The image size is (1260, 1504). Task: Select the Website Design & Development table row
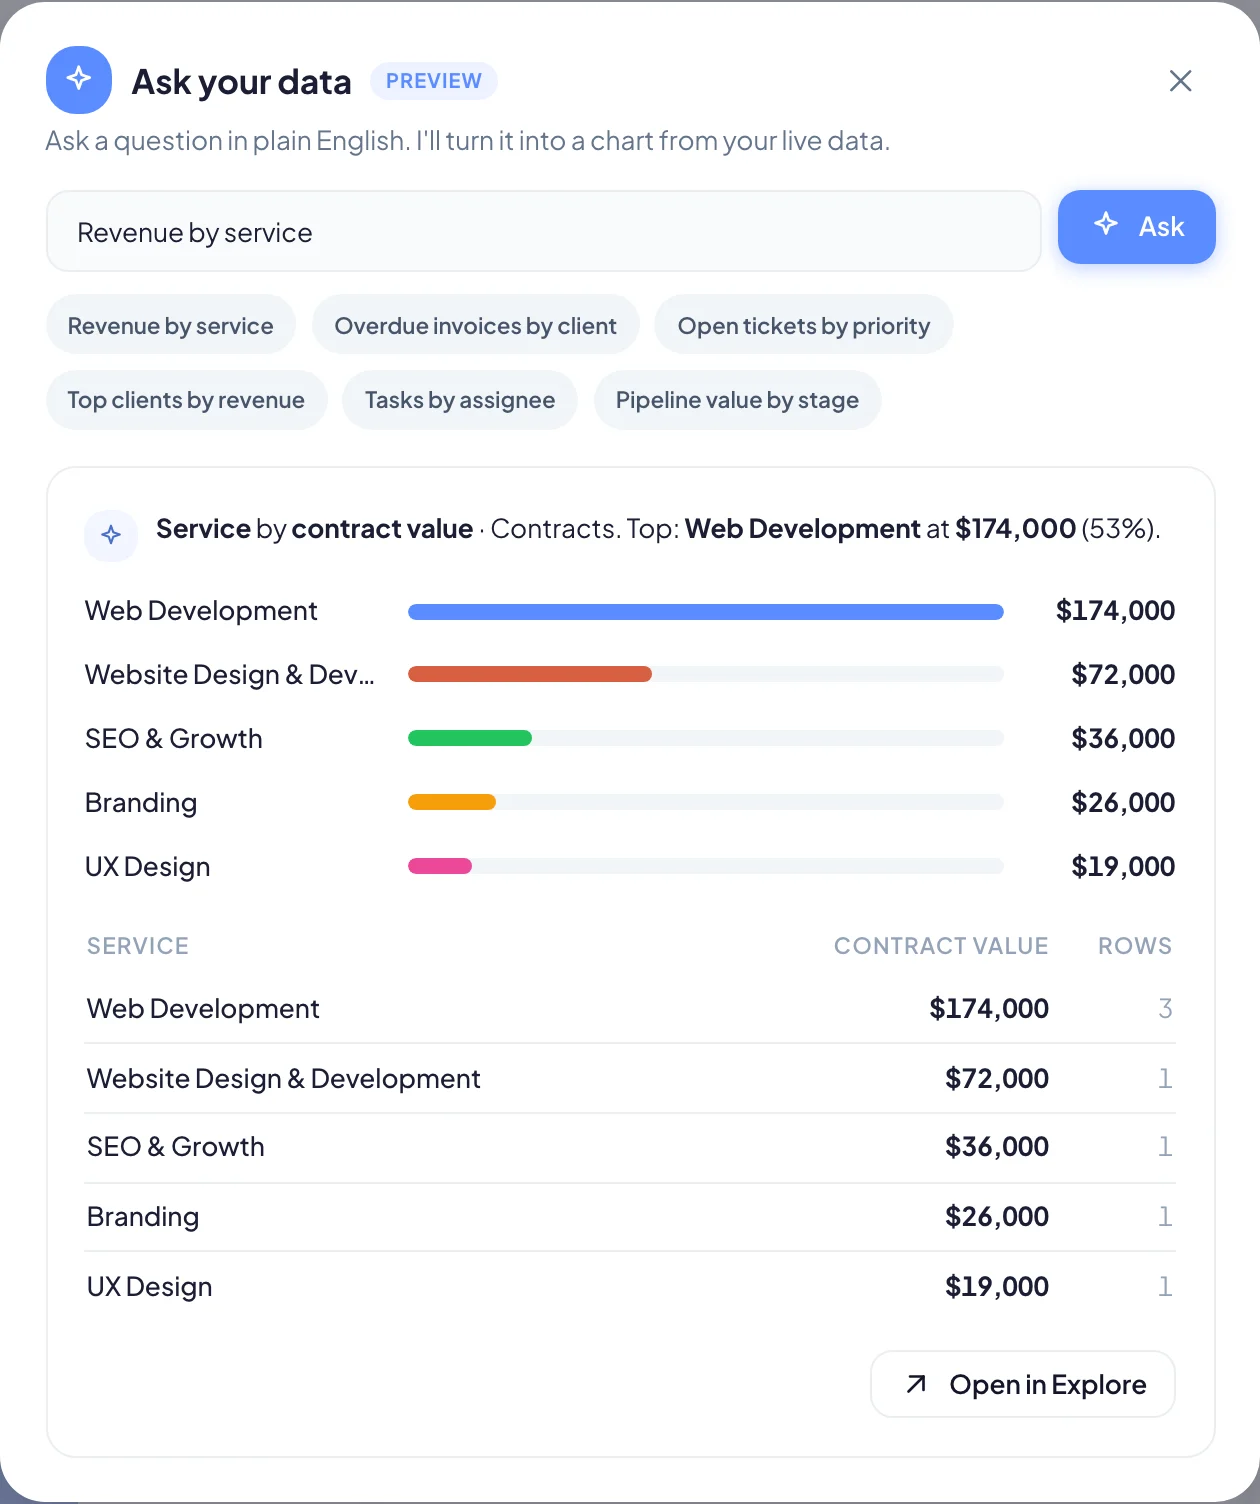point(630,1078)
